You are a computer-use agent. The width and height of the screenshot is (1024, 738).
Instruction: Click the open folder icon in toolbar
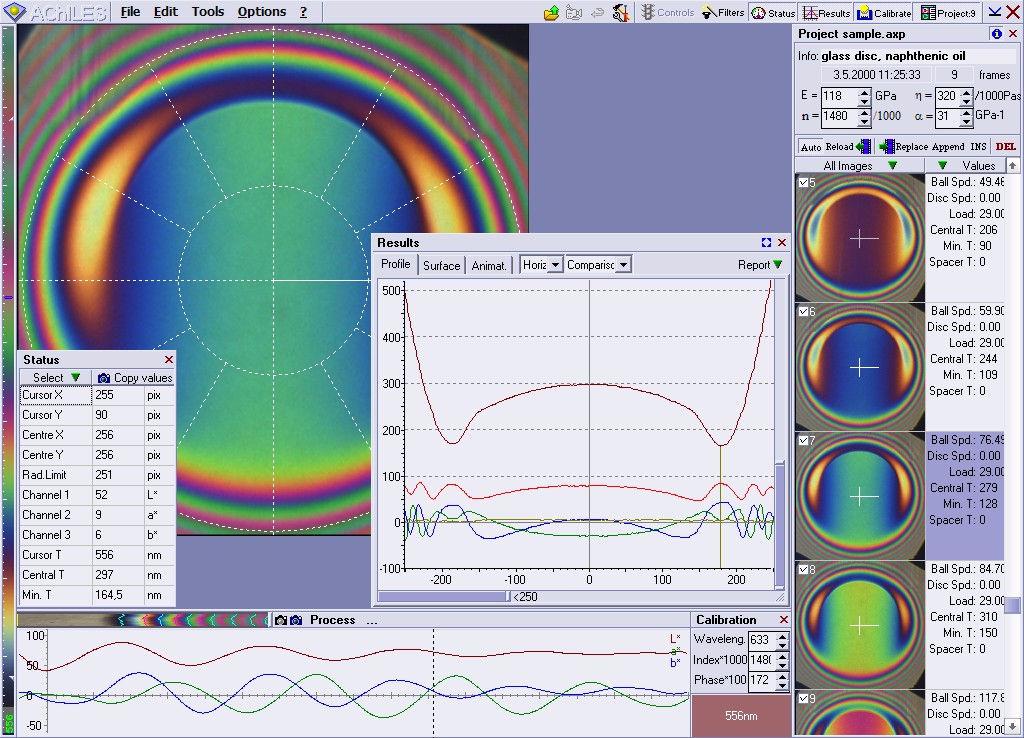(x=551, y=12)
